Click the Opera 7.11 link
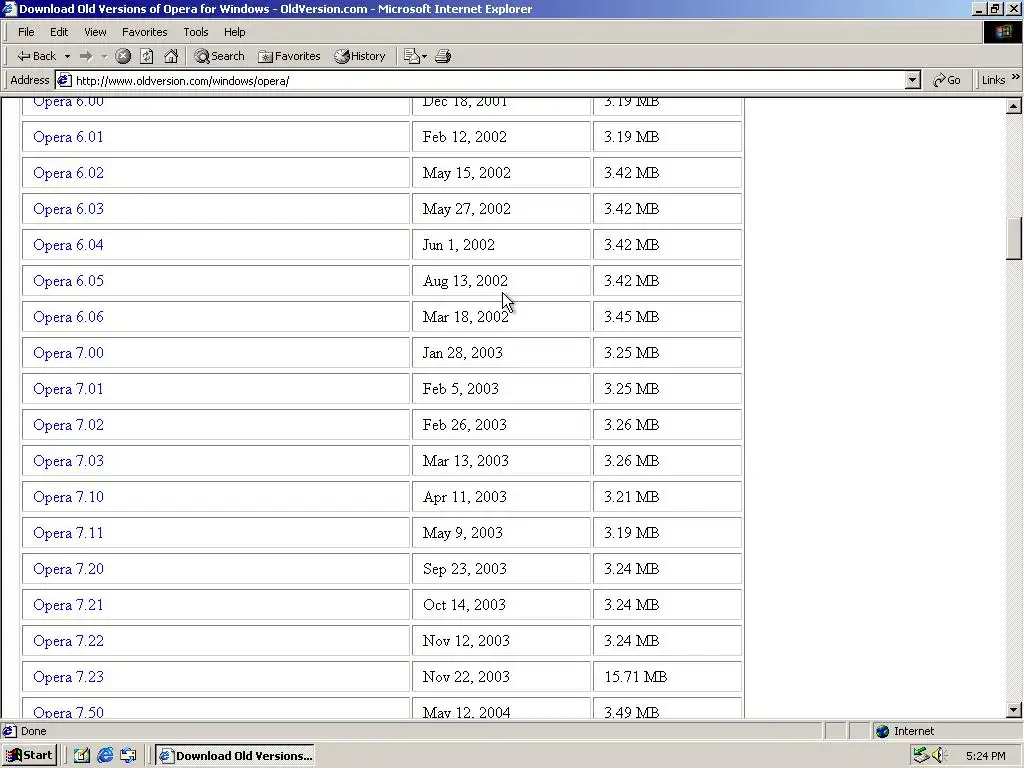The image size is (1024, 768). [x=68, y=533]
